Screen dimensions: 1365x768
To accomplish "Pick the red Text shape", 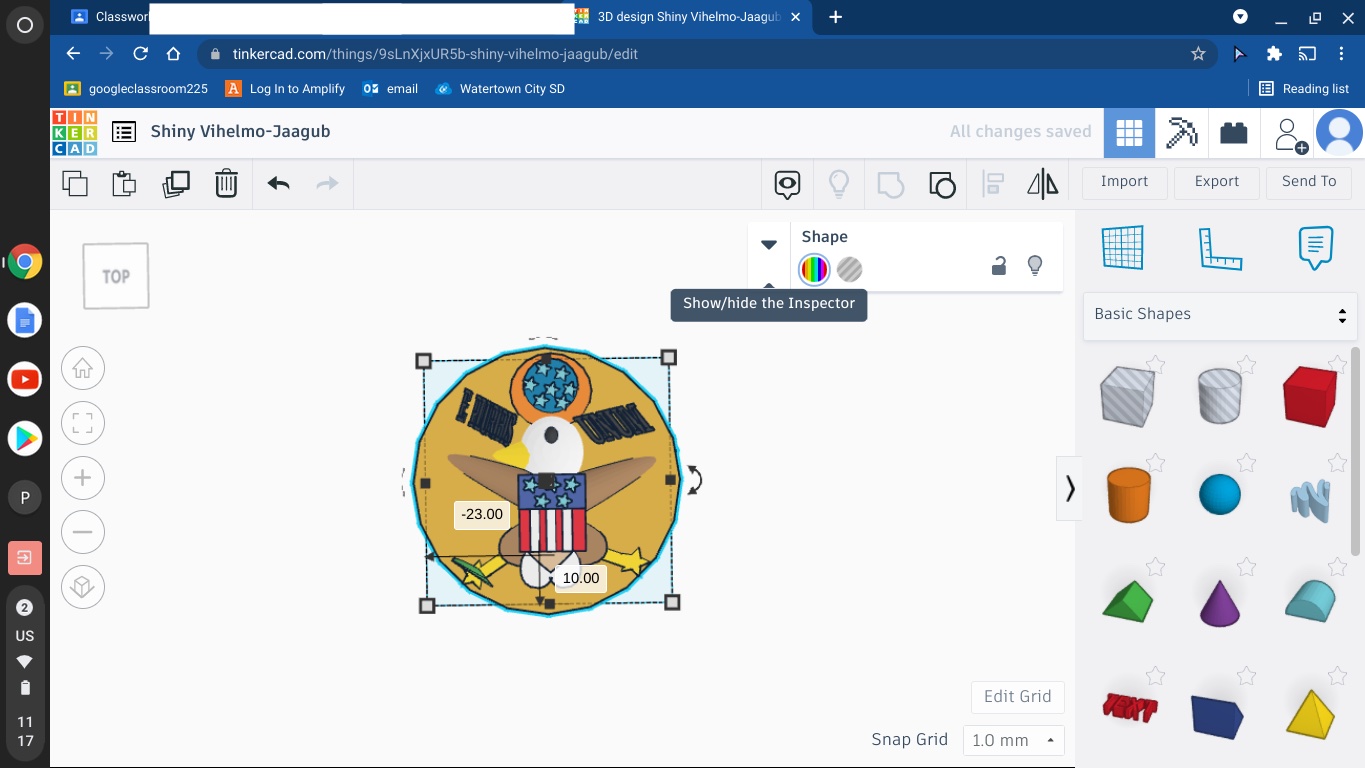I will pyautogui.click(x=1130, y=708).
